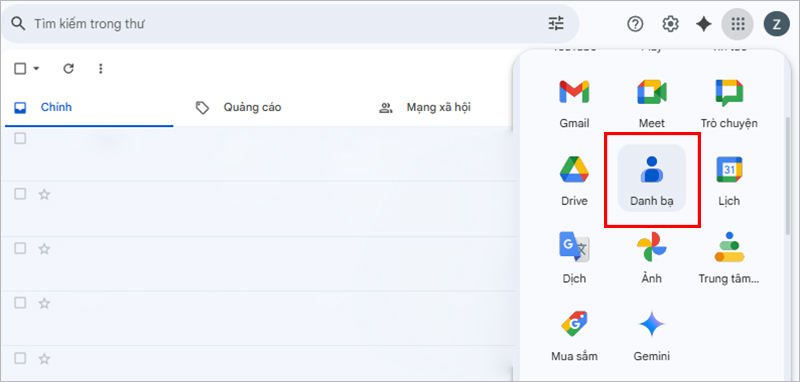Star the third email row
Screen dimensions: 800x382
(x=44, y=248)
